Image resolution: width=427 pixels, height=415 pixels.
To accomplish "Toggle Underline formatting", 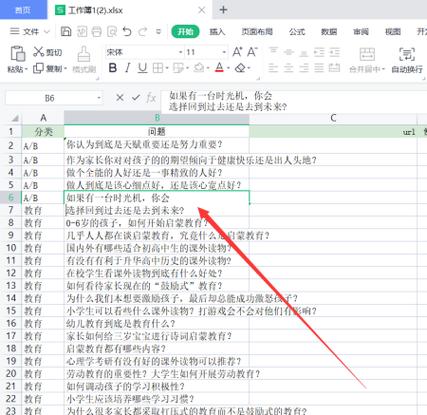I will click(142, 68).
